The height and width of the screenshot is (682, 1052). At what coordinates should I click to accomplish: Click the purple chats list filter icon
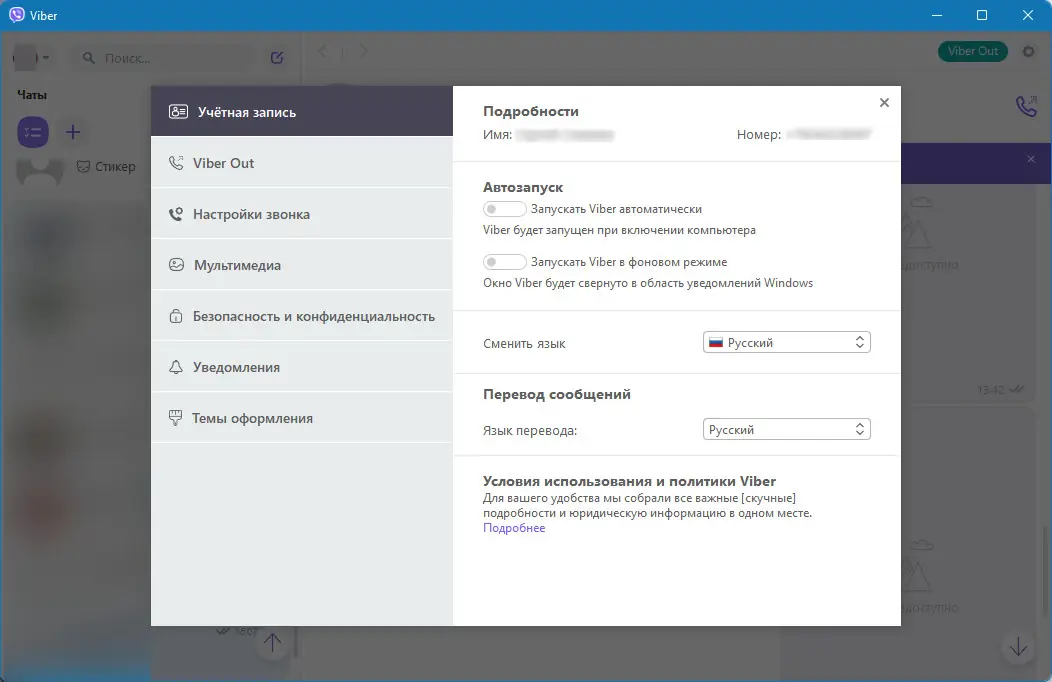tap(33, 132)
